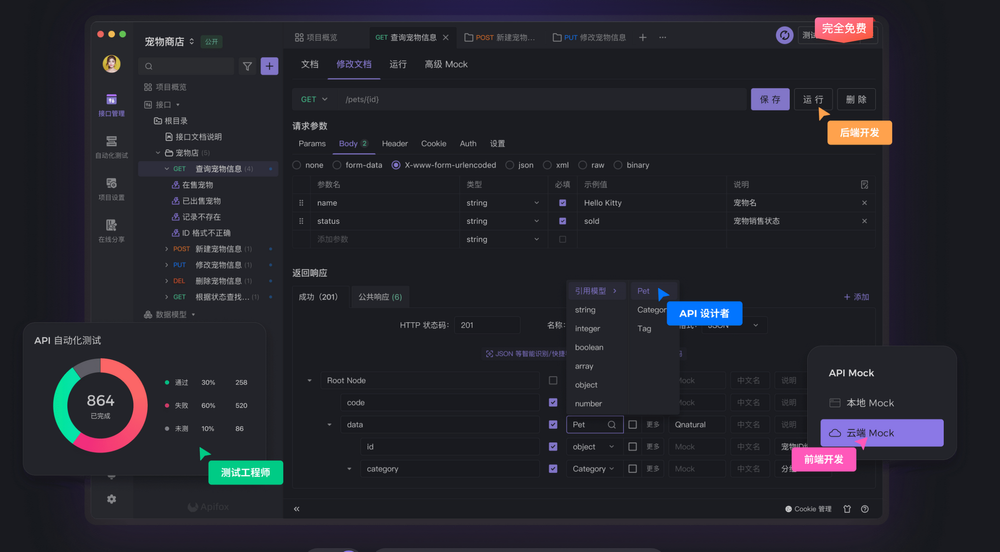Click the purple sync refresh icon
The height and width of the screenshot is (552, 1000).
tap(785, 35)
